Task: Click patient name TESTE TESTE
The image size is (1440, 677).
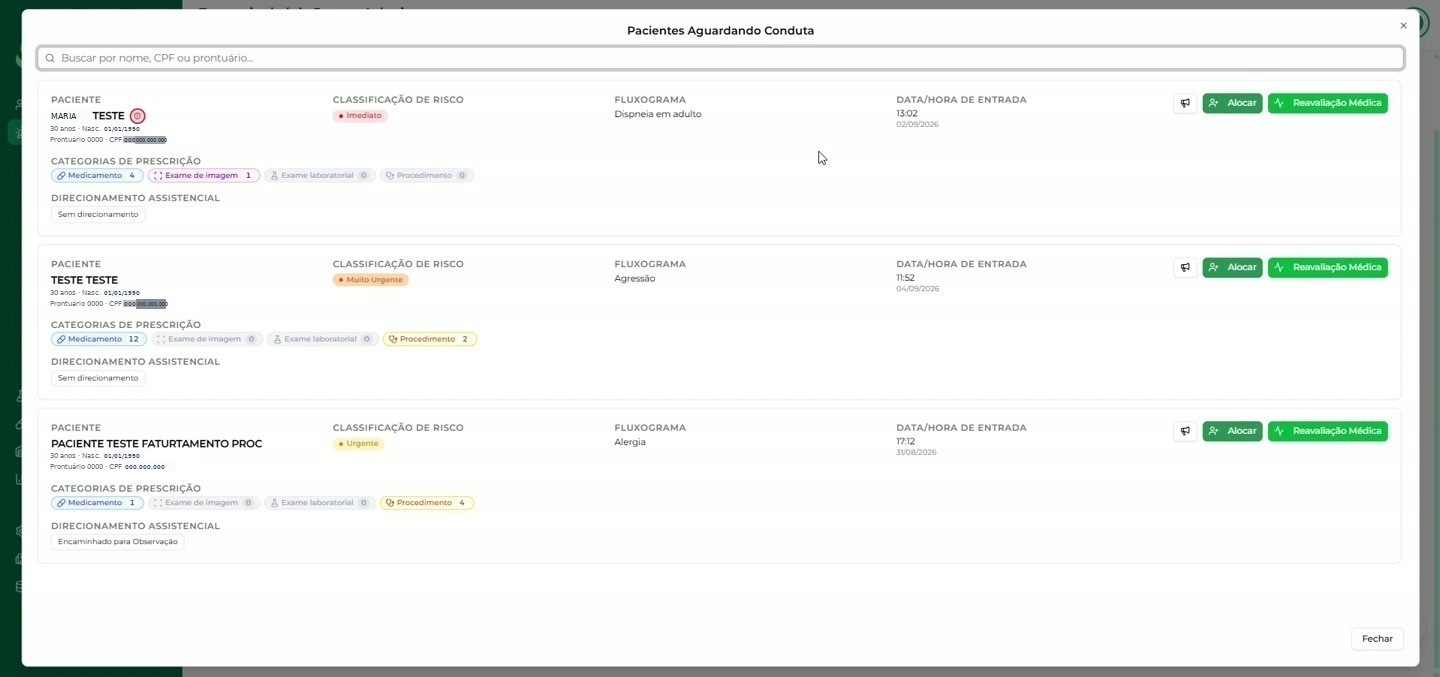Action: tap(84, 280)
